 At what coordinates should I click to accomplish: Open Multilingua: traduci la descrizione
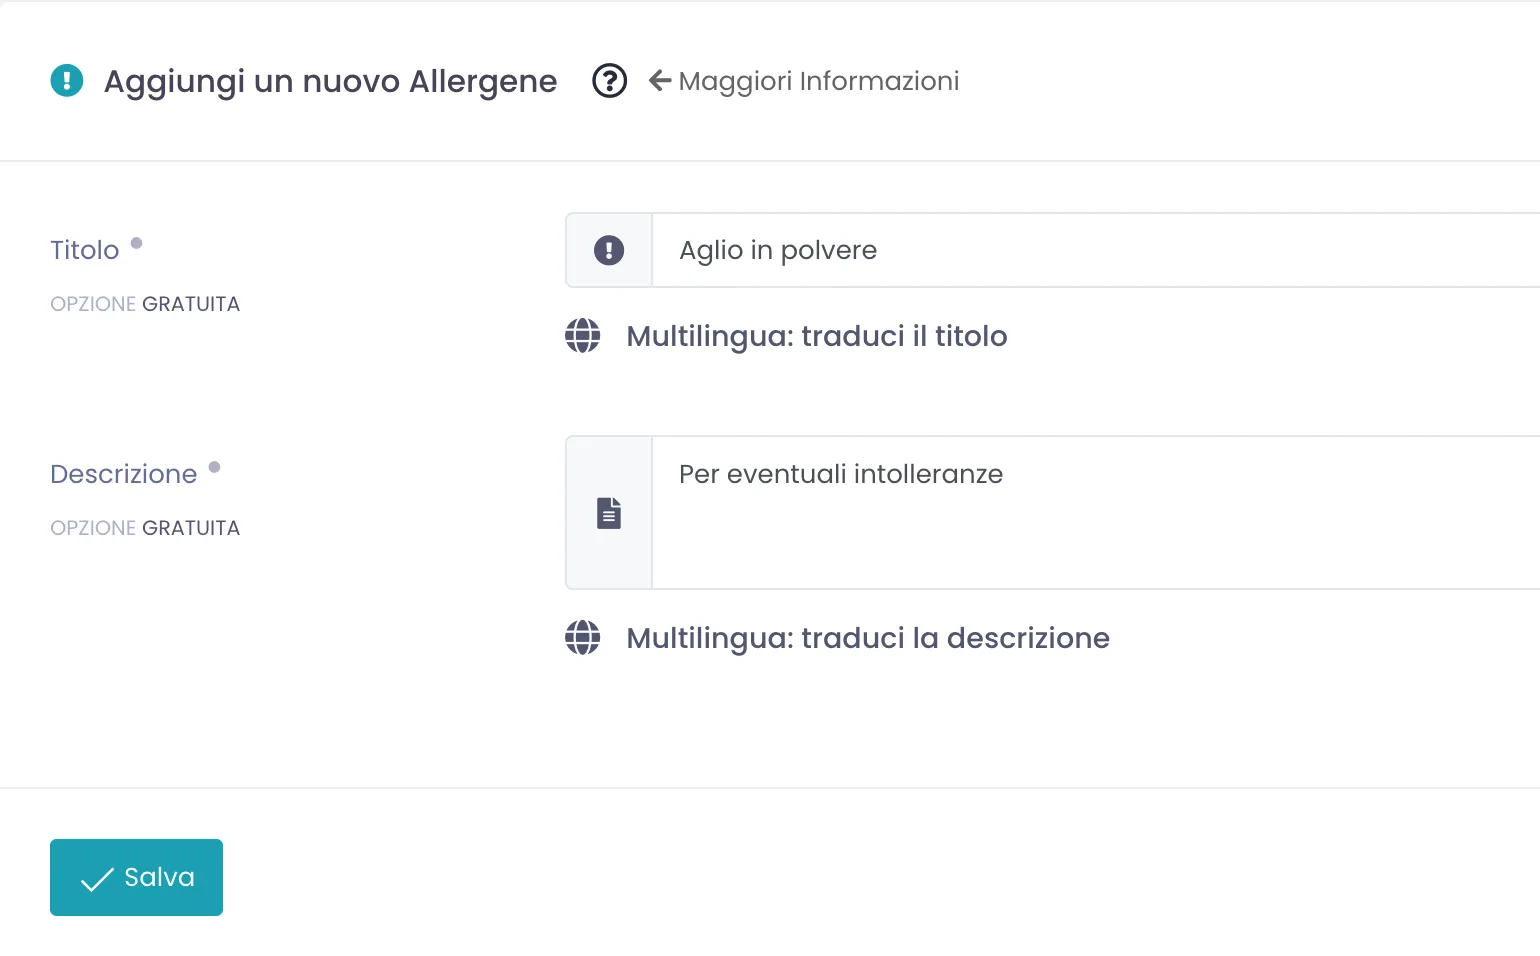[x=868, y=638]
